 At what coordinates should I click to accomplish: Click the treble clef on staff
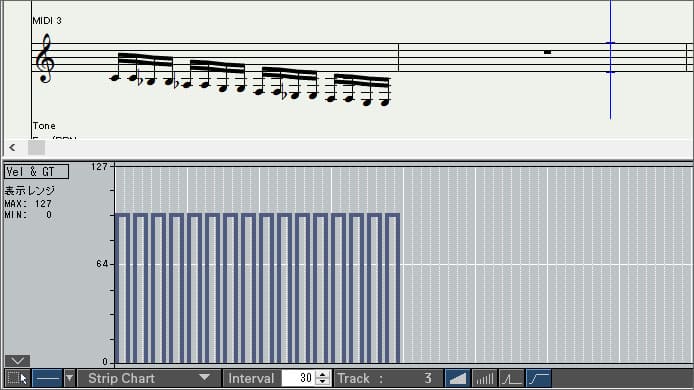point(45,59)
